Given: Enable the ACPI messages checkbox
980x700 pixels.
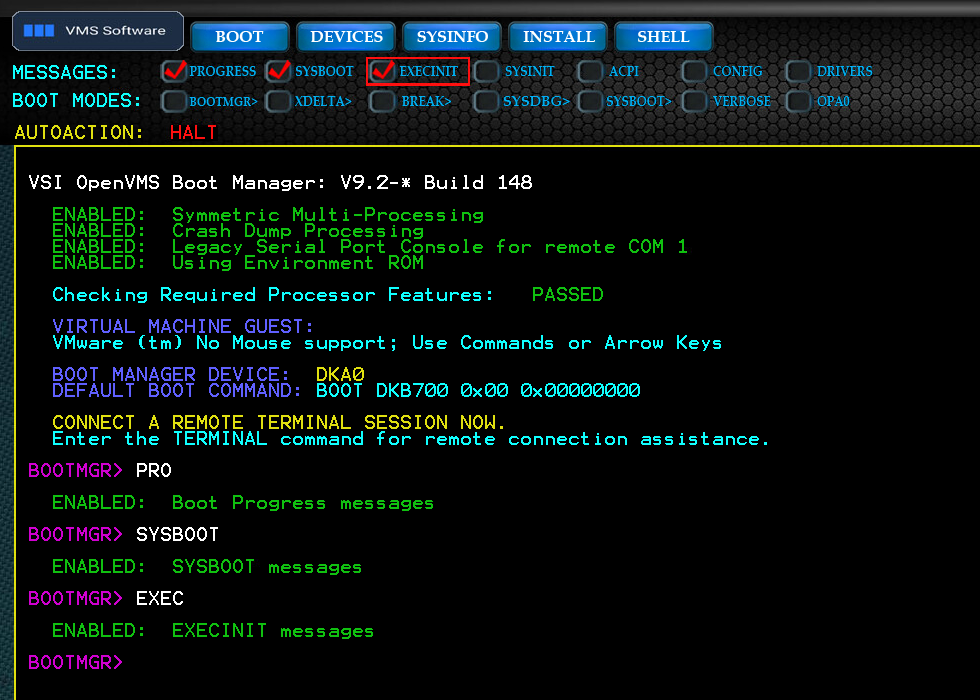Looking at the screenshot, I should tap(590, 71).
